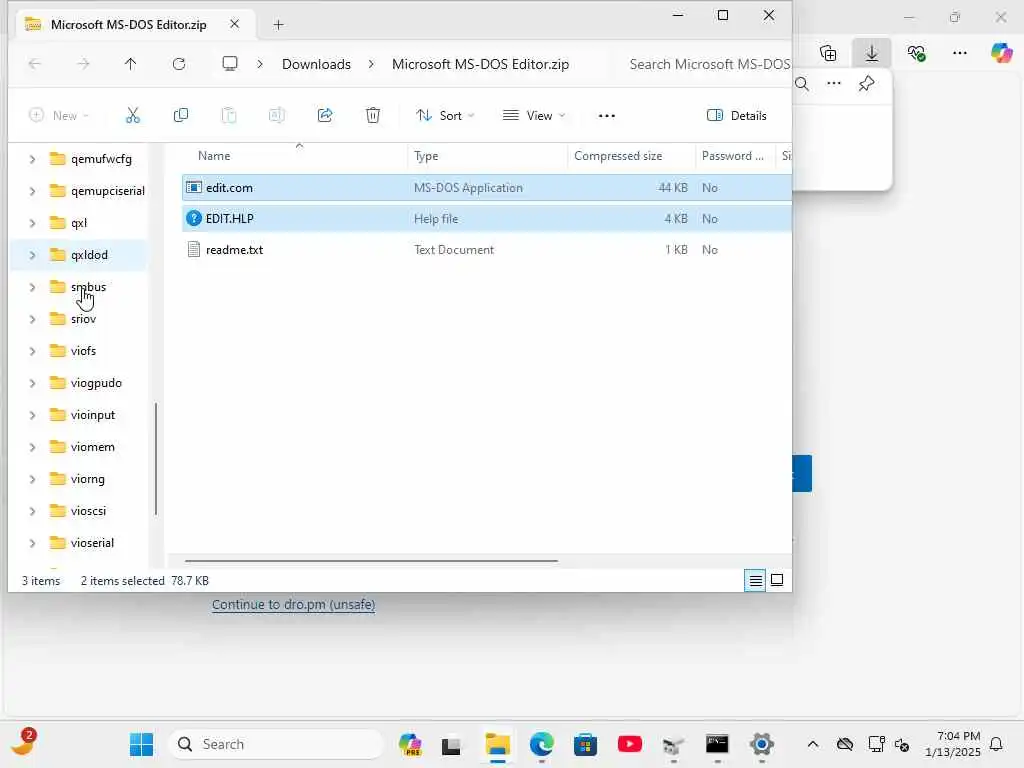Viewport: 1024px width, 768px height.
Task: Click the Delete trash can icon
Action: point(373,116)
